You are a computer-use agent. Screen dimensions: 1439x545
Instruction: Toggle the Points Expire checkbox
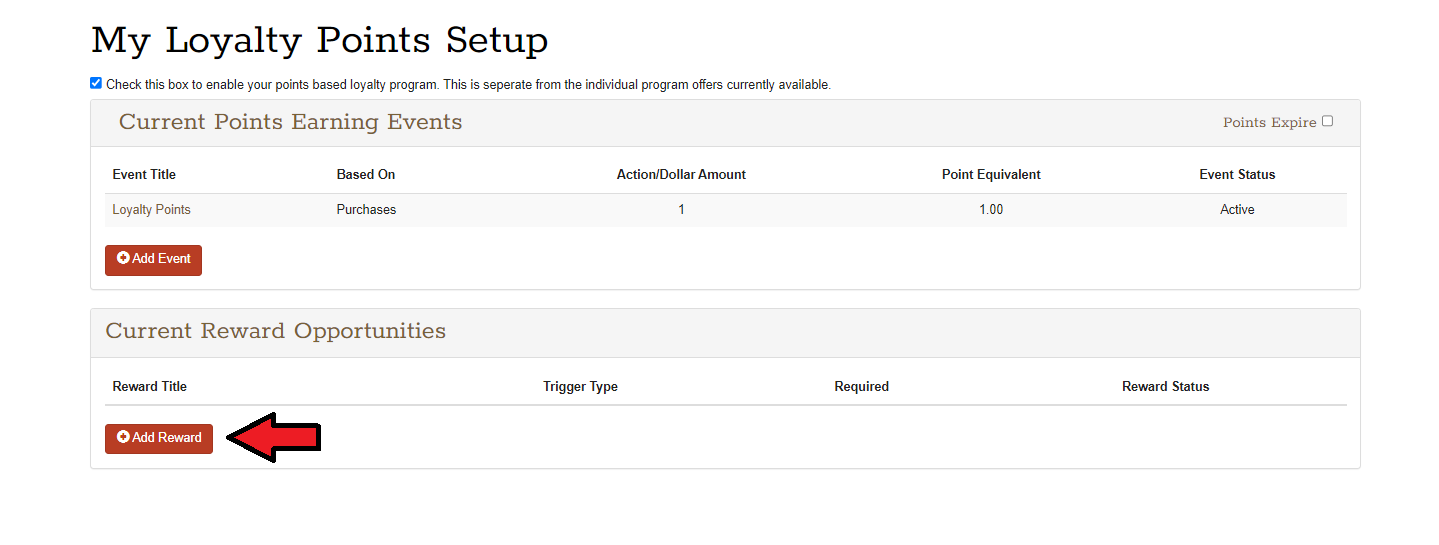pos(1328,121)
